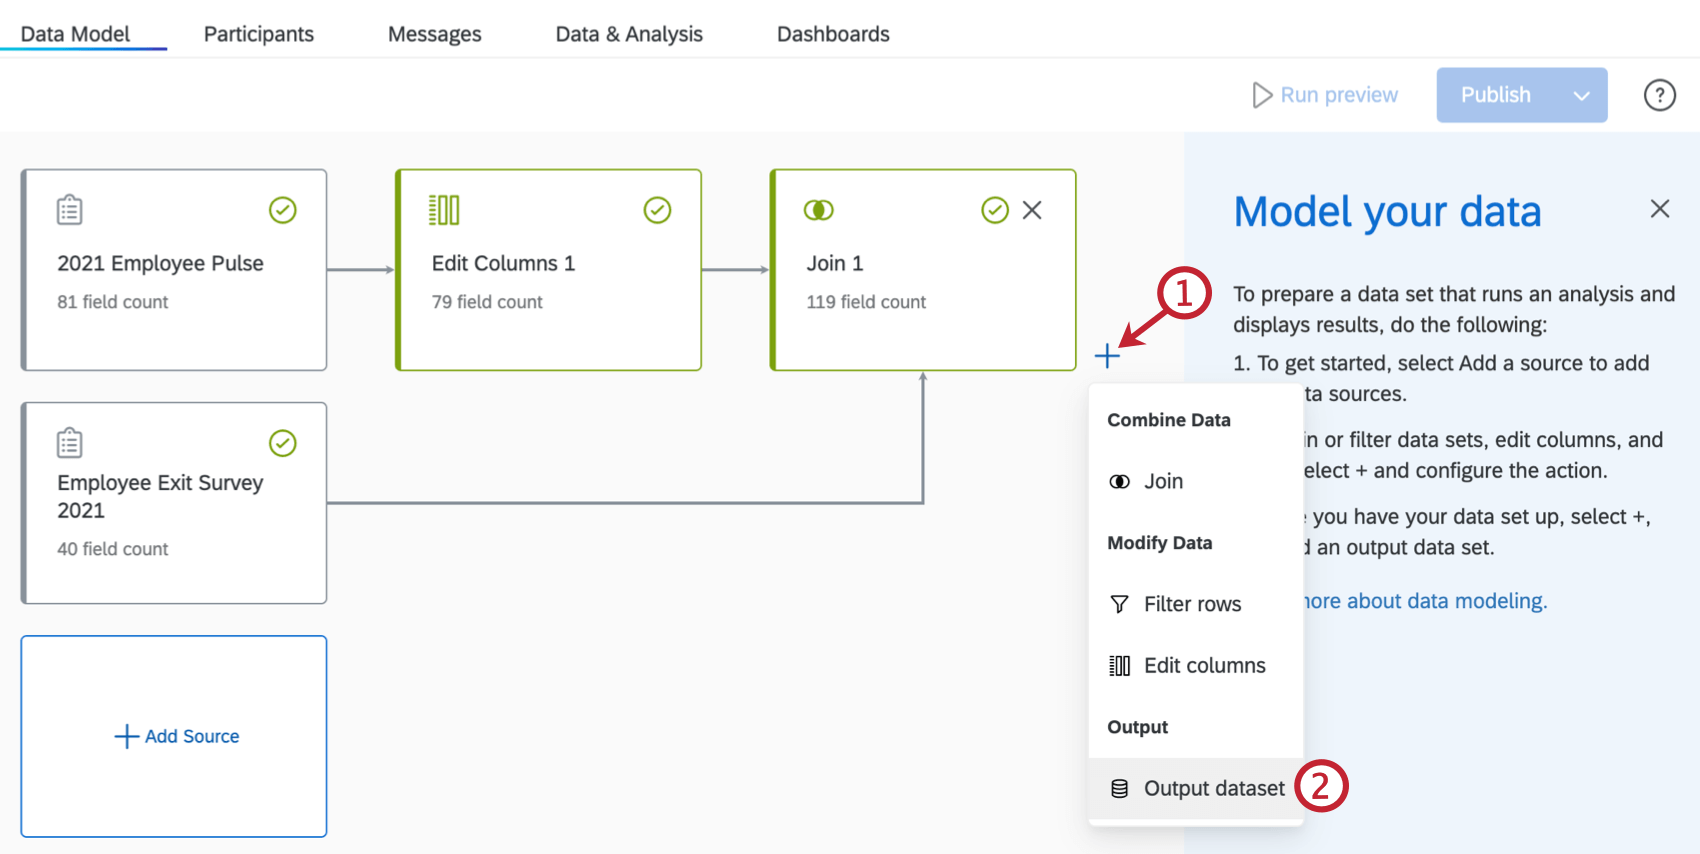Choose Edit columns from the menu
Screen dimensions: 1700x854
[x=1195, y=665]
